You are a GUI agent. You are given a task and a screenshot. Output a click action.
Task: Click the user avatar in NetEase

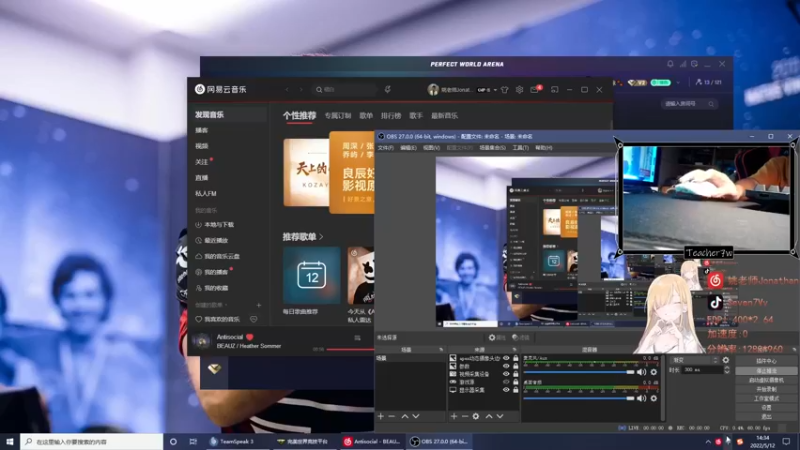[x=433, y=90]
